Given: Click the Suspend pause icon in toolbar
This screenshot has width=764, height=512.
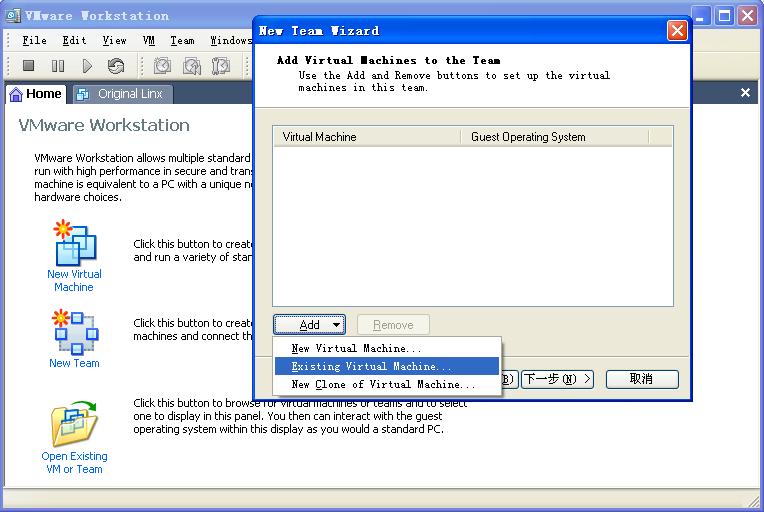Looking at the screenshot, I should (58, 66).
